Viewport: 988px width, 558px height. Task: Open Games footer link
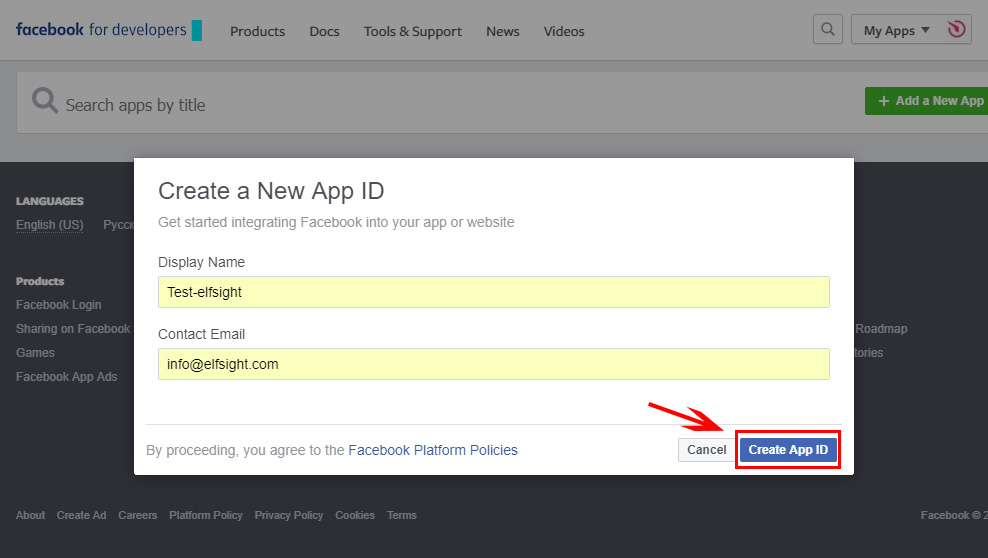click(x=35, y=353)
